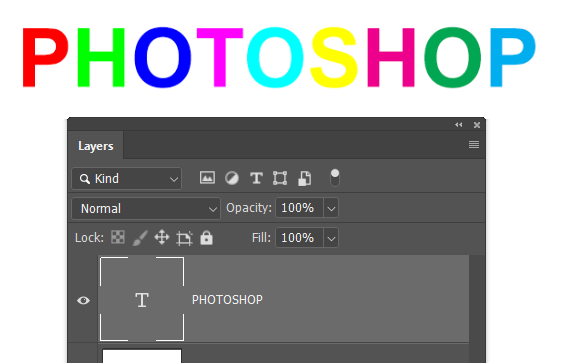The image size is (570, 363).
Task: Open the Kind filter type dropdown
Action: click(127, 178)
